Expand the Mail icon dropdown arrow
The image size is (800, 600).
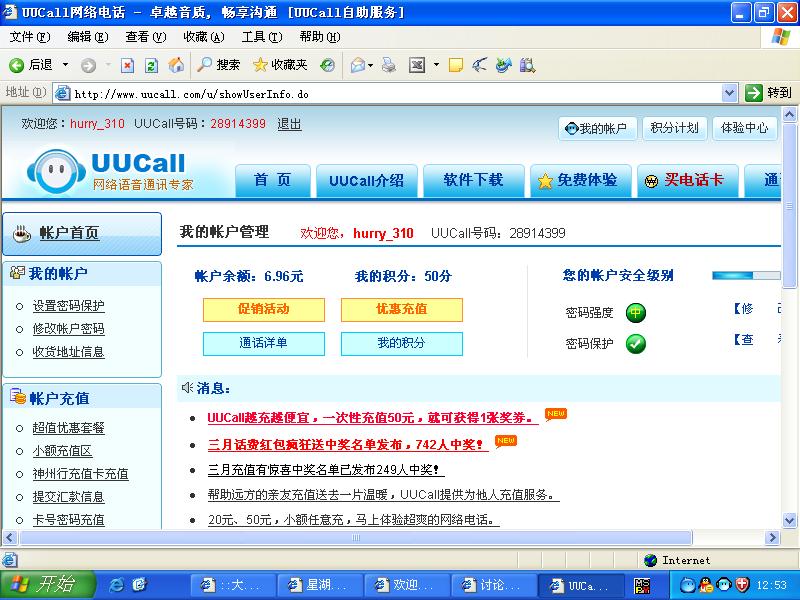point(370,65)
